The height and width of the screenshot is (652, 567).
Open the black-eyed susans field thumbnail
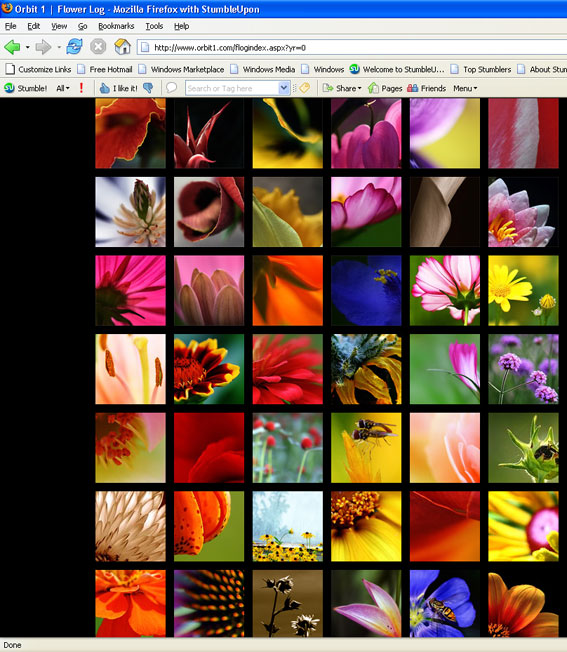pos(287,526)
